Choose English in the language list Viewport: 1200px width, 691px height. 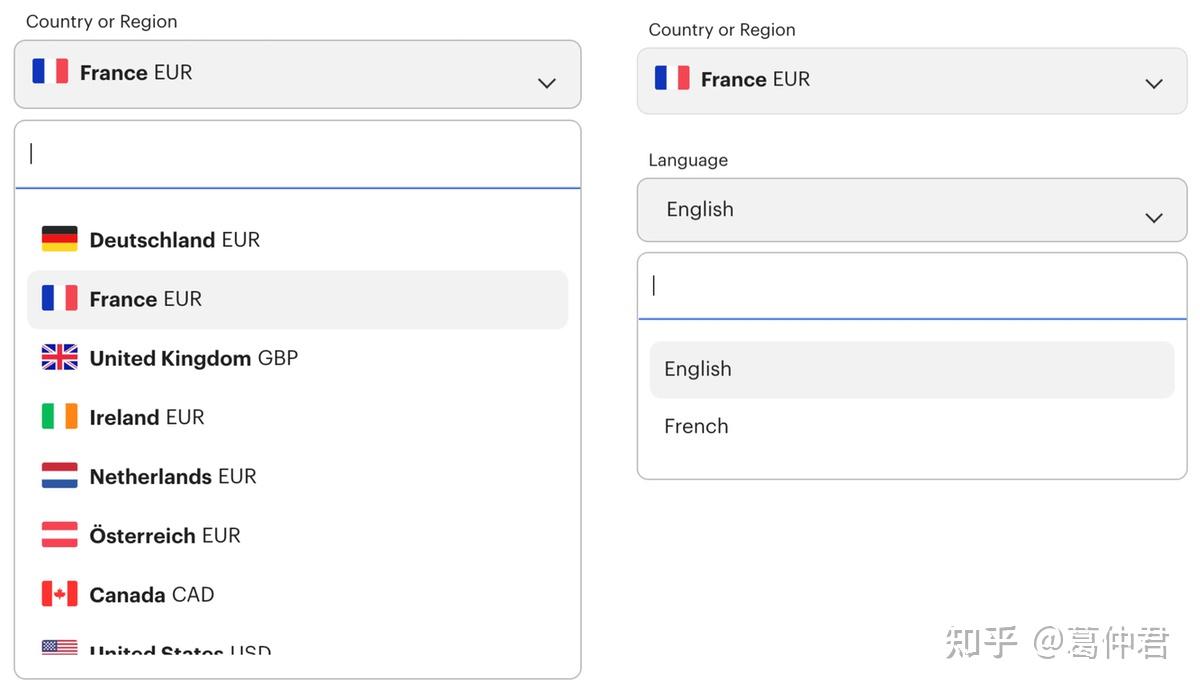(x=698, y=369)
